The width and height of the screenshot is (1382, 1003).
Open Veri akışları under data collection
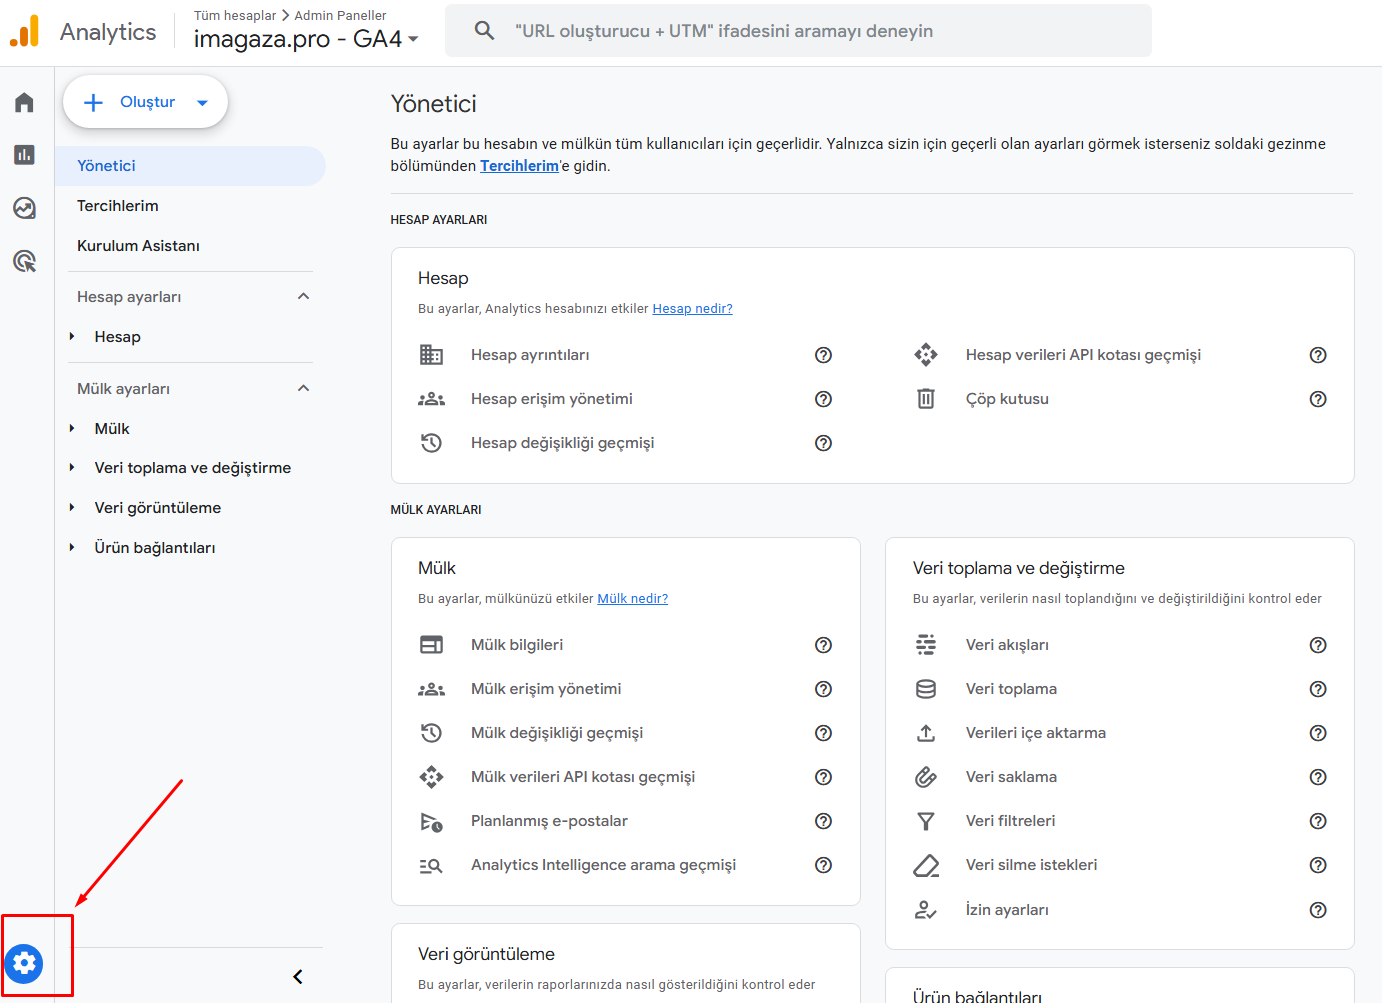[x=1007, y=645]
